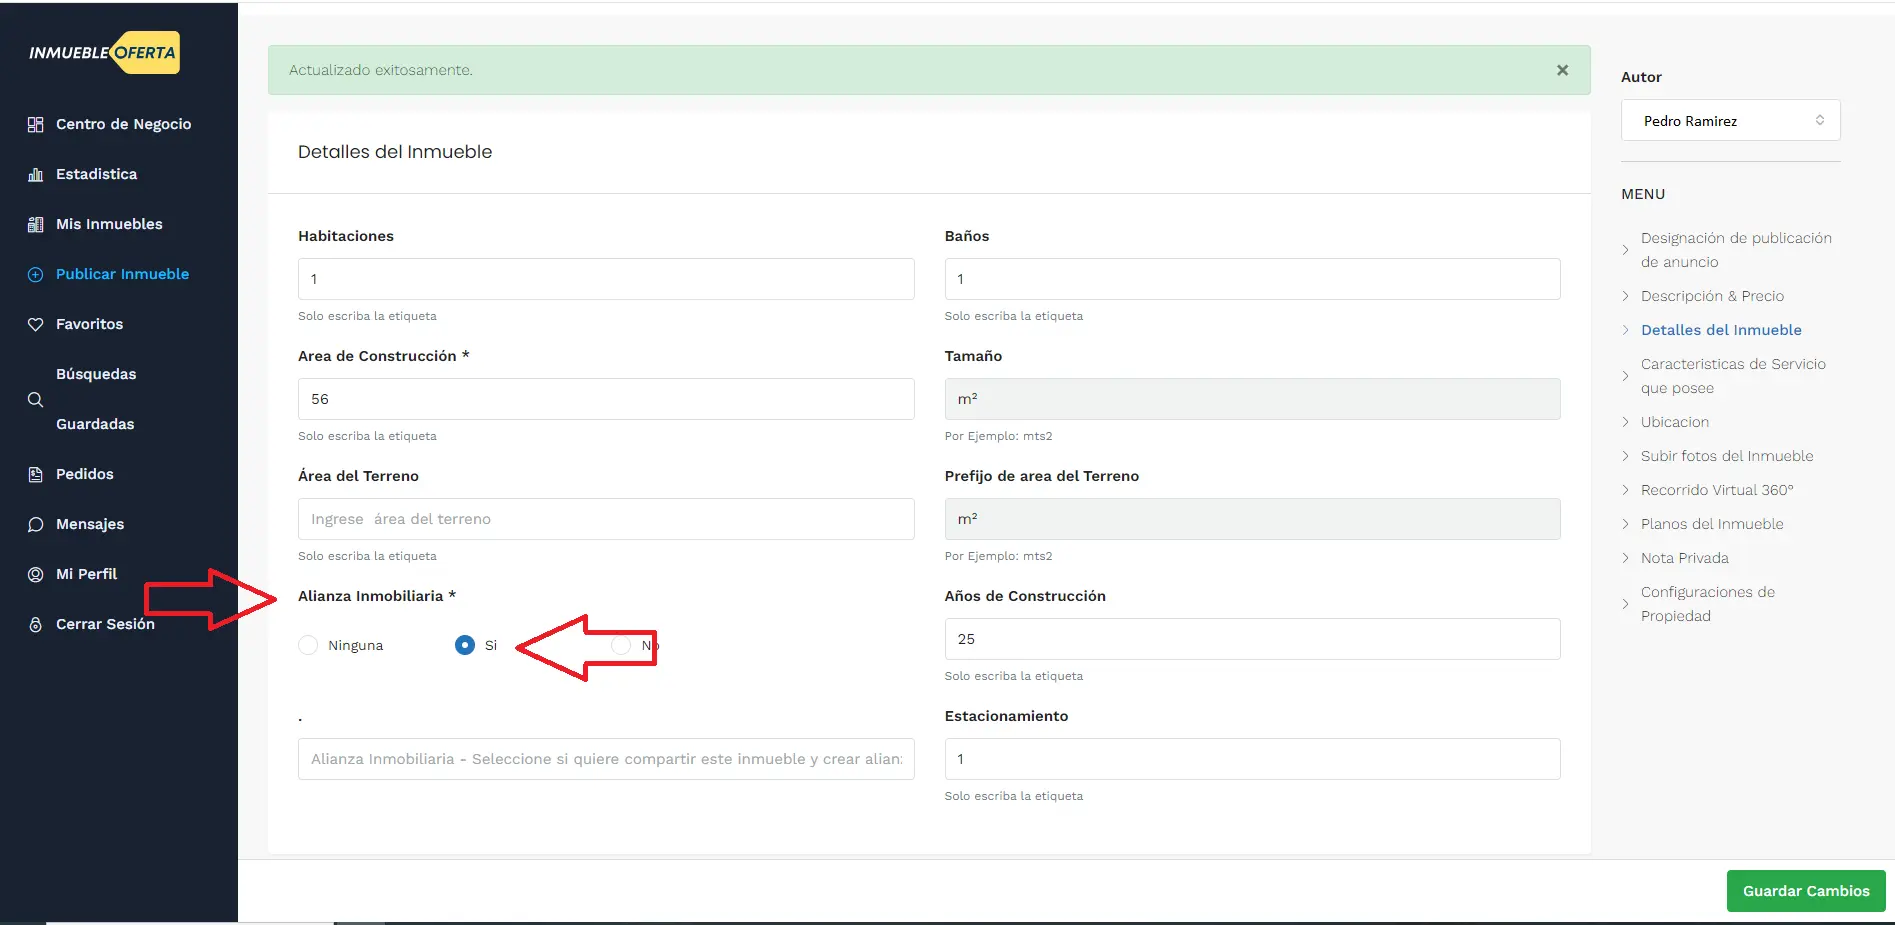Click the Cerrar Sesión lock icon

pyautogui.click(x=35, y=624)
